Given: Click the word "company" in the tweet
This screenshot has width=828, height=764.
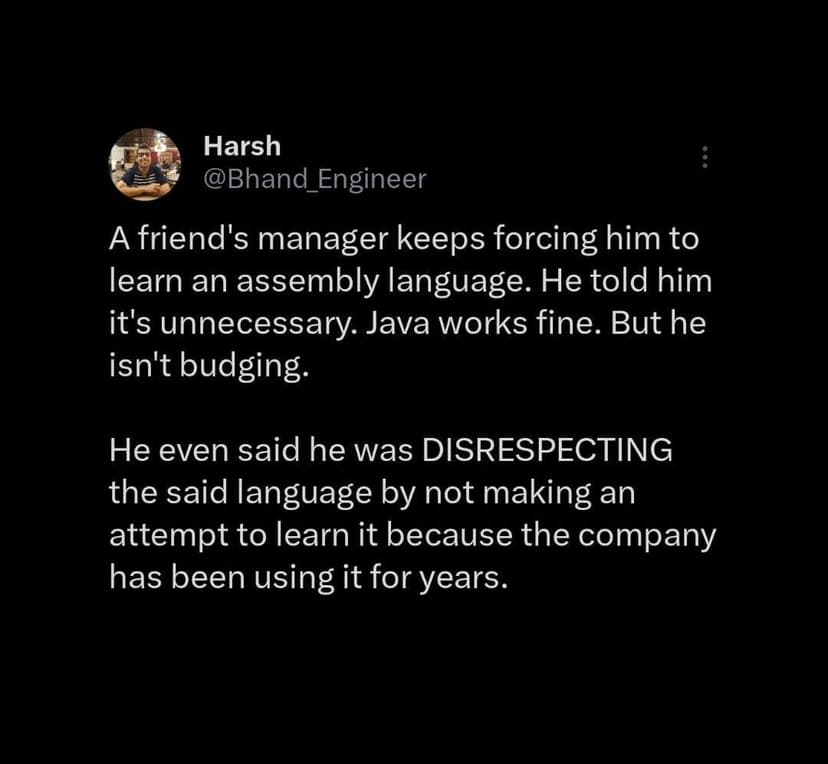Looking at the screenshot, I should [647, 535].
